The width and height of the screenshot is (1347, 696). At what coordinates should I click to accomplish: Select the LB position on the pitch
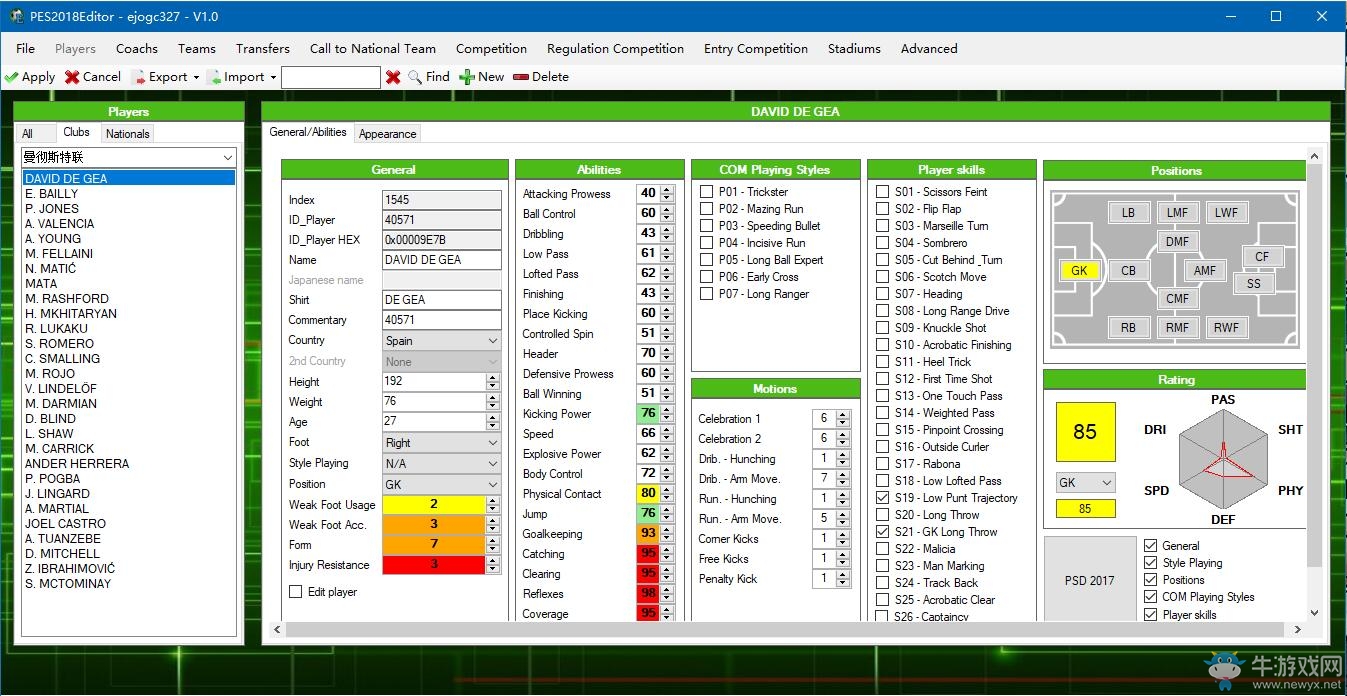point(1128,213)
